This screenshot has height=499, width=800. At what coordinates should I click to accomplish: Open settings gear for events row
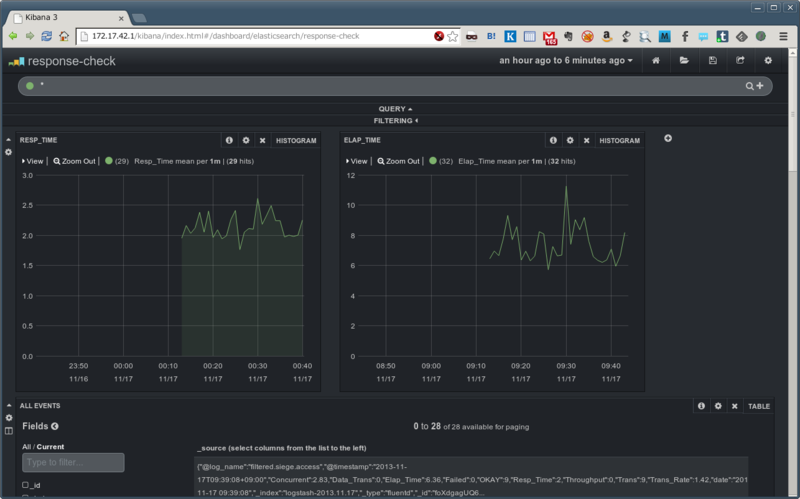point(9,418)
